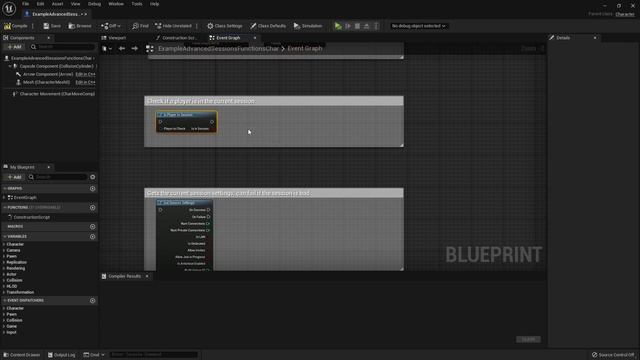Expand the Replication variable category
Screen dimensions: 640x360
click(x=4, y=262)
